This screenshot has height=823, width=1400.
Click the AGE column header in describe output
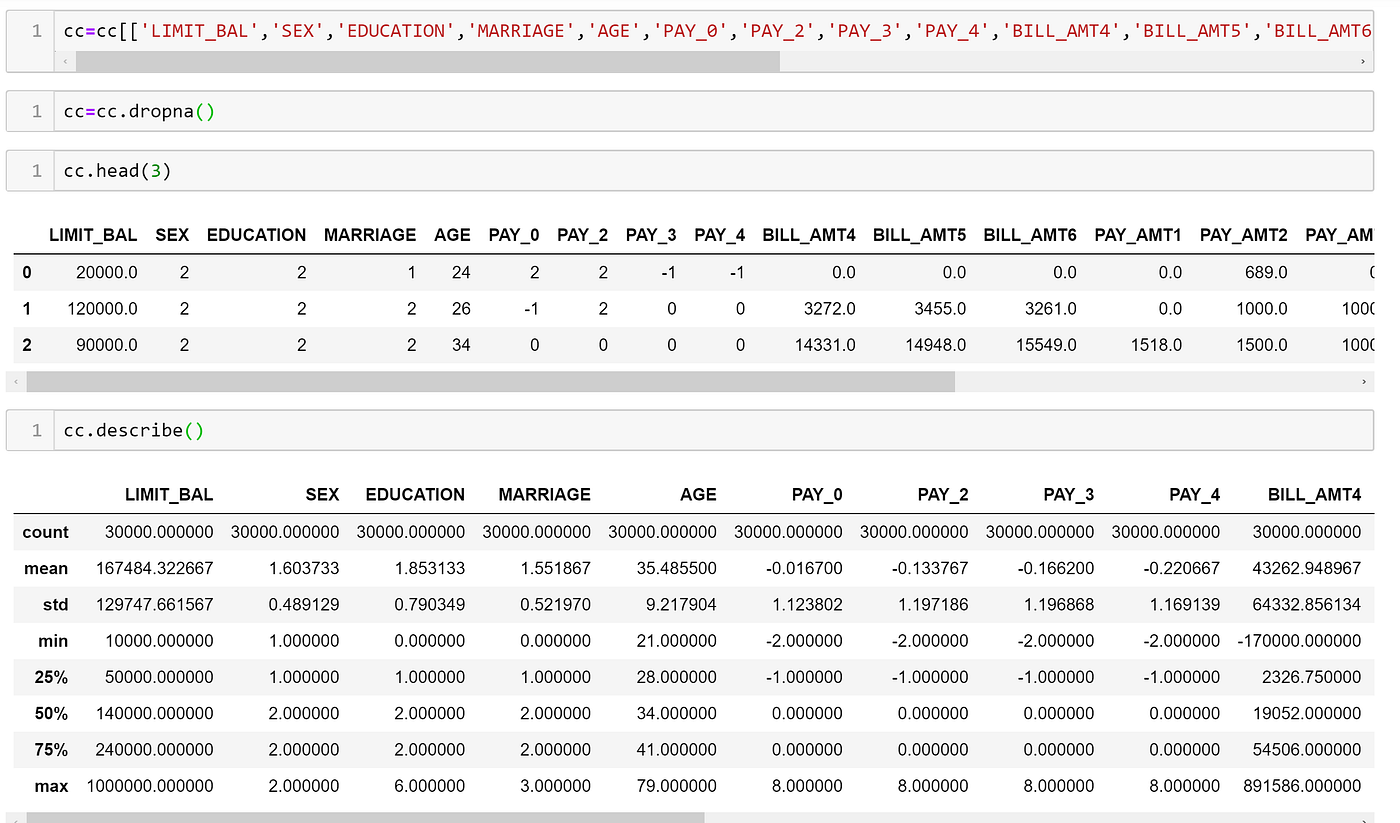coord(698,494)
